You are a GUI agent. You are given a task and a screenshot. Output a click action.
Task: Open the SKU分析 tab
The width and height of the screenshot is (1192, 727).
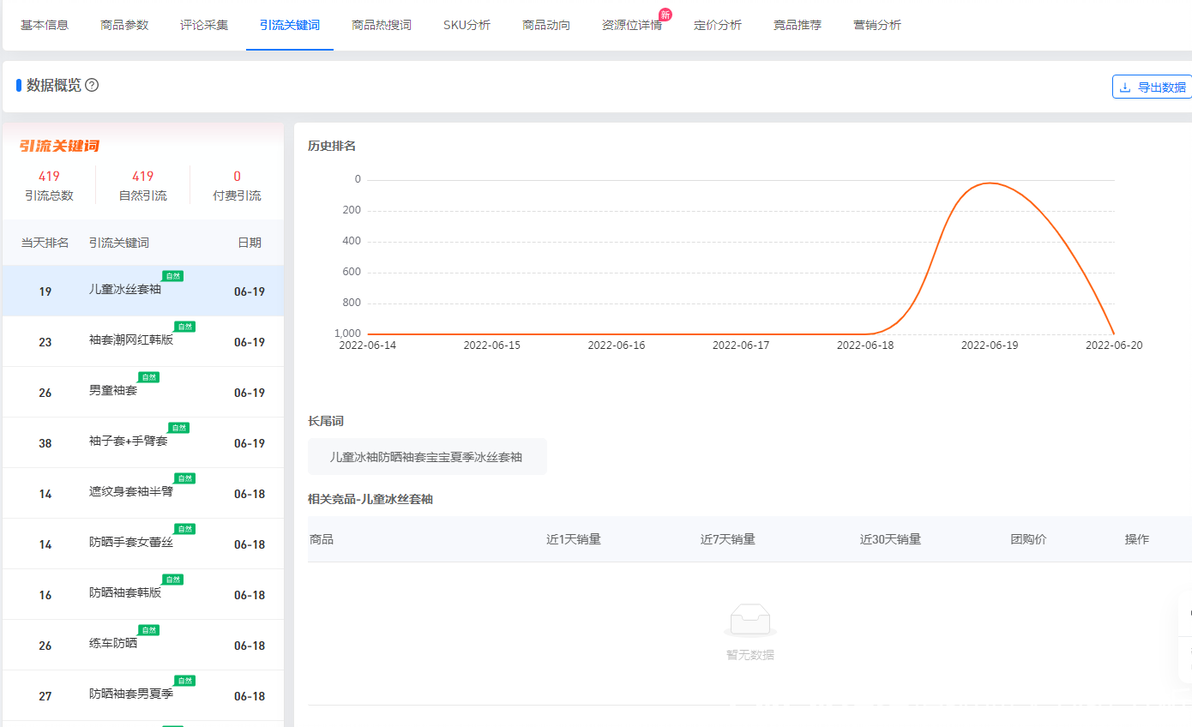pyautogui.click(x=465, y=25)
